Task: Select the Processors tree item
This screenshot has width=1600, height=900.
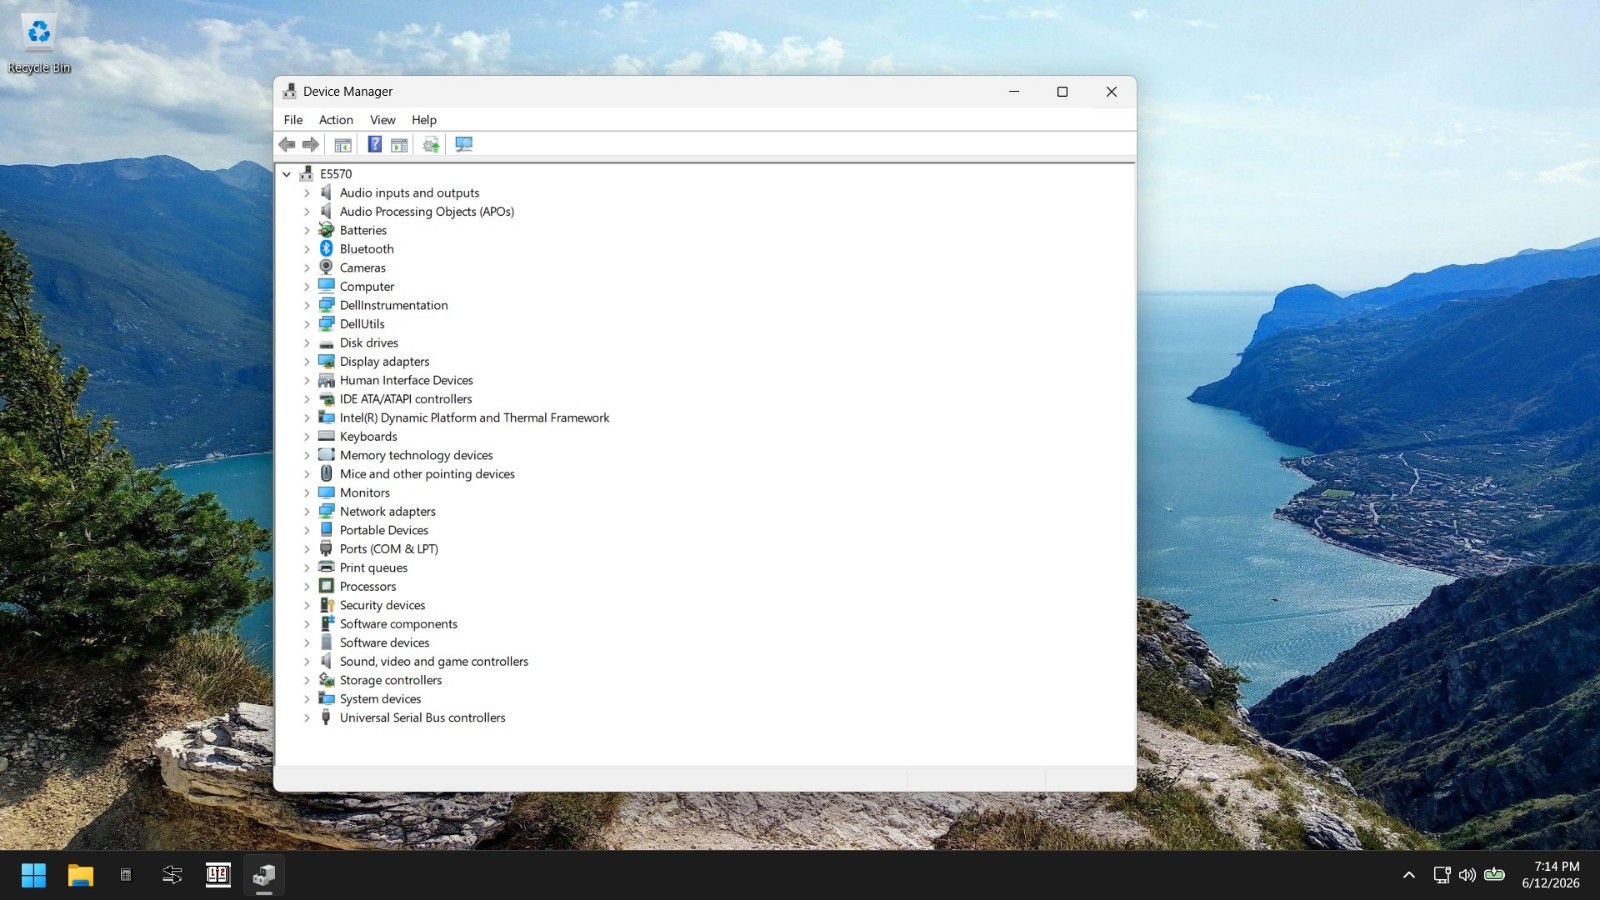Action: tap(367, 587)
